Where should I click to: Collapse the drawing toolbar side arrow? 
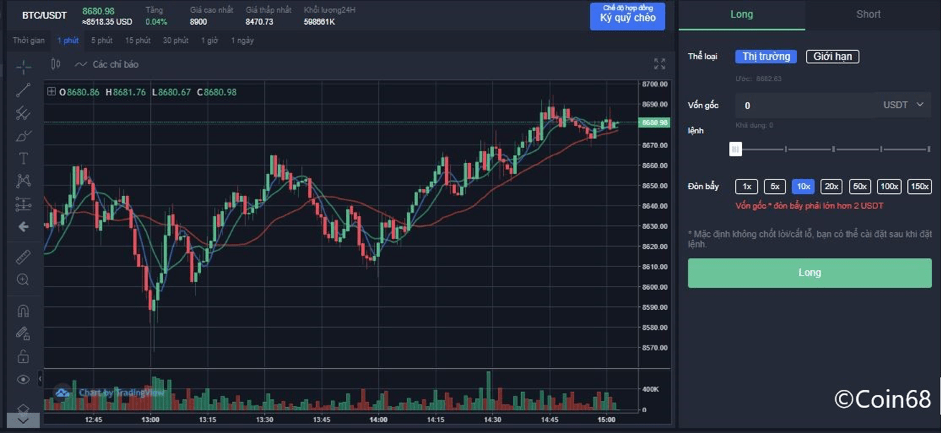point(41,379)
